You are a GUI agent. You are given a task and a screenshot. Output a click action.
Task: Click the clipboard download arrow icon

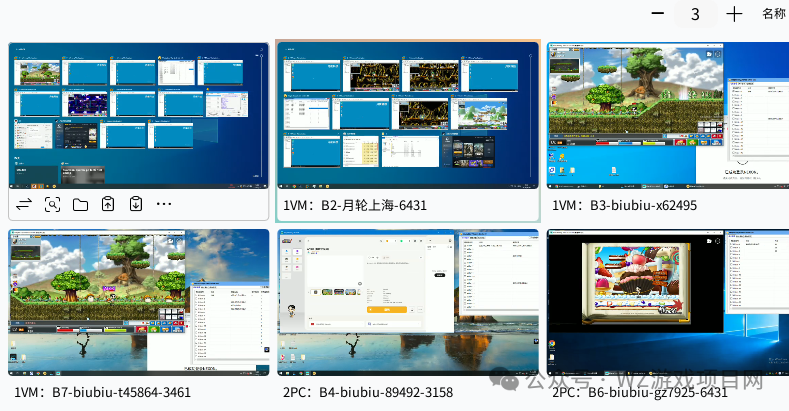pyautogui.click(x=136, y=204)
